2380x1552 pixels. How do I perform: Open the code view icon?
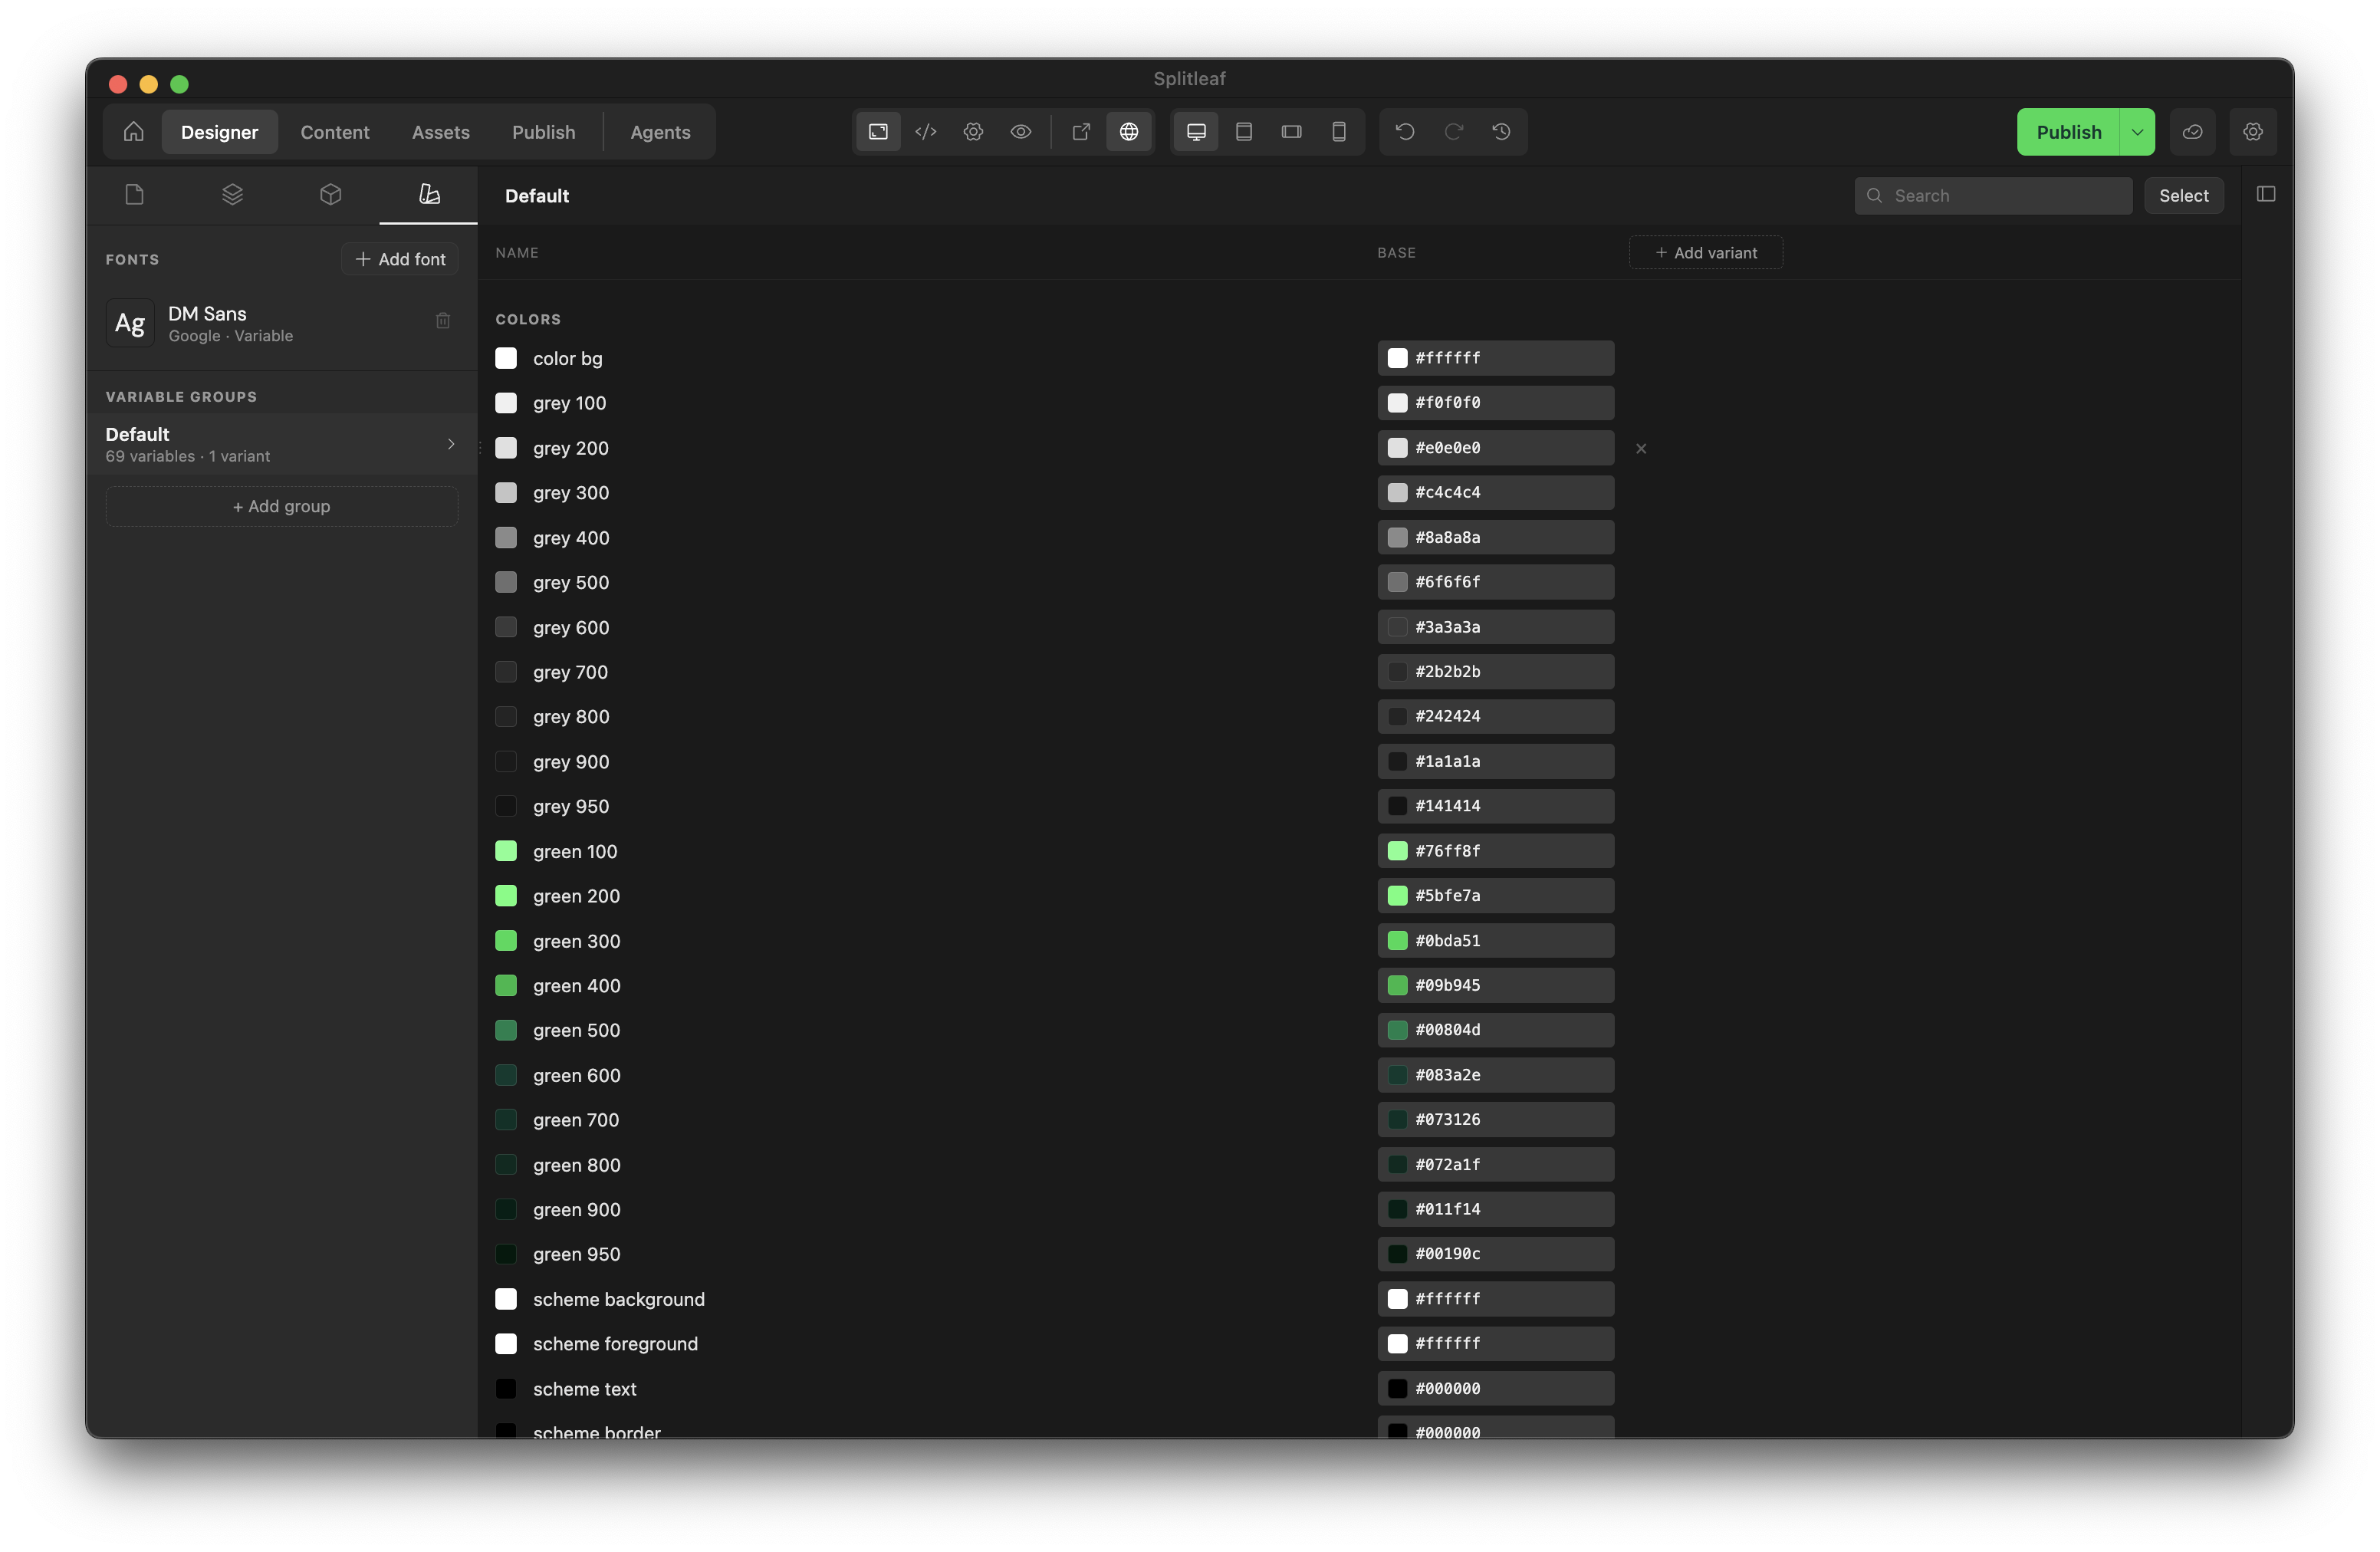coord(926,132)
